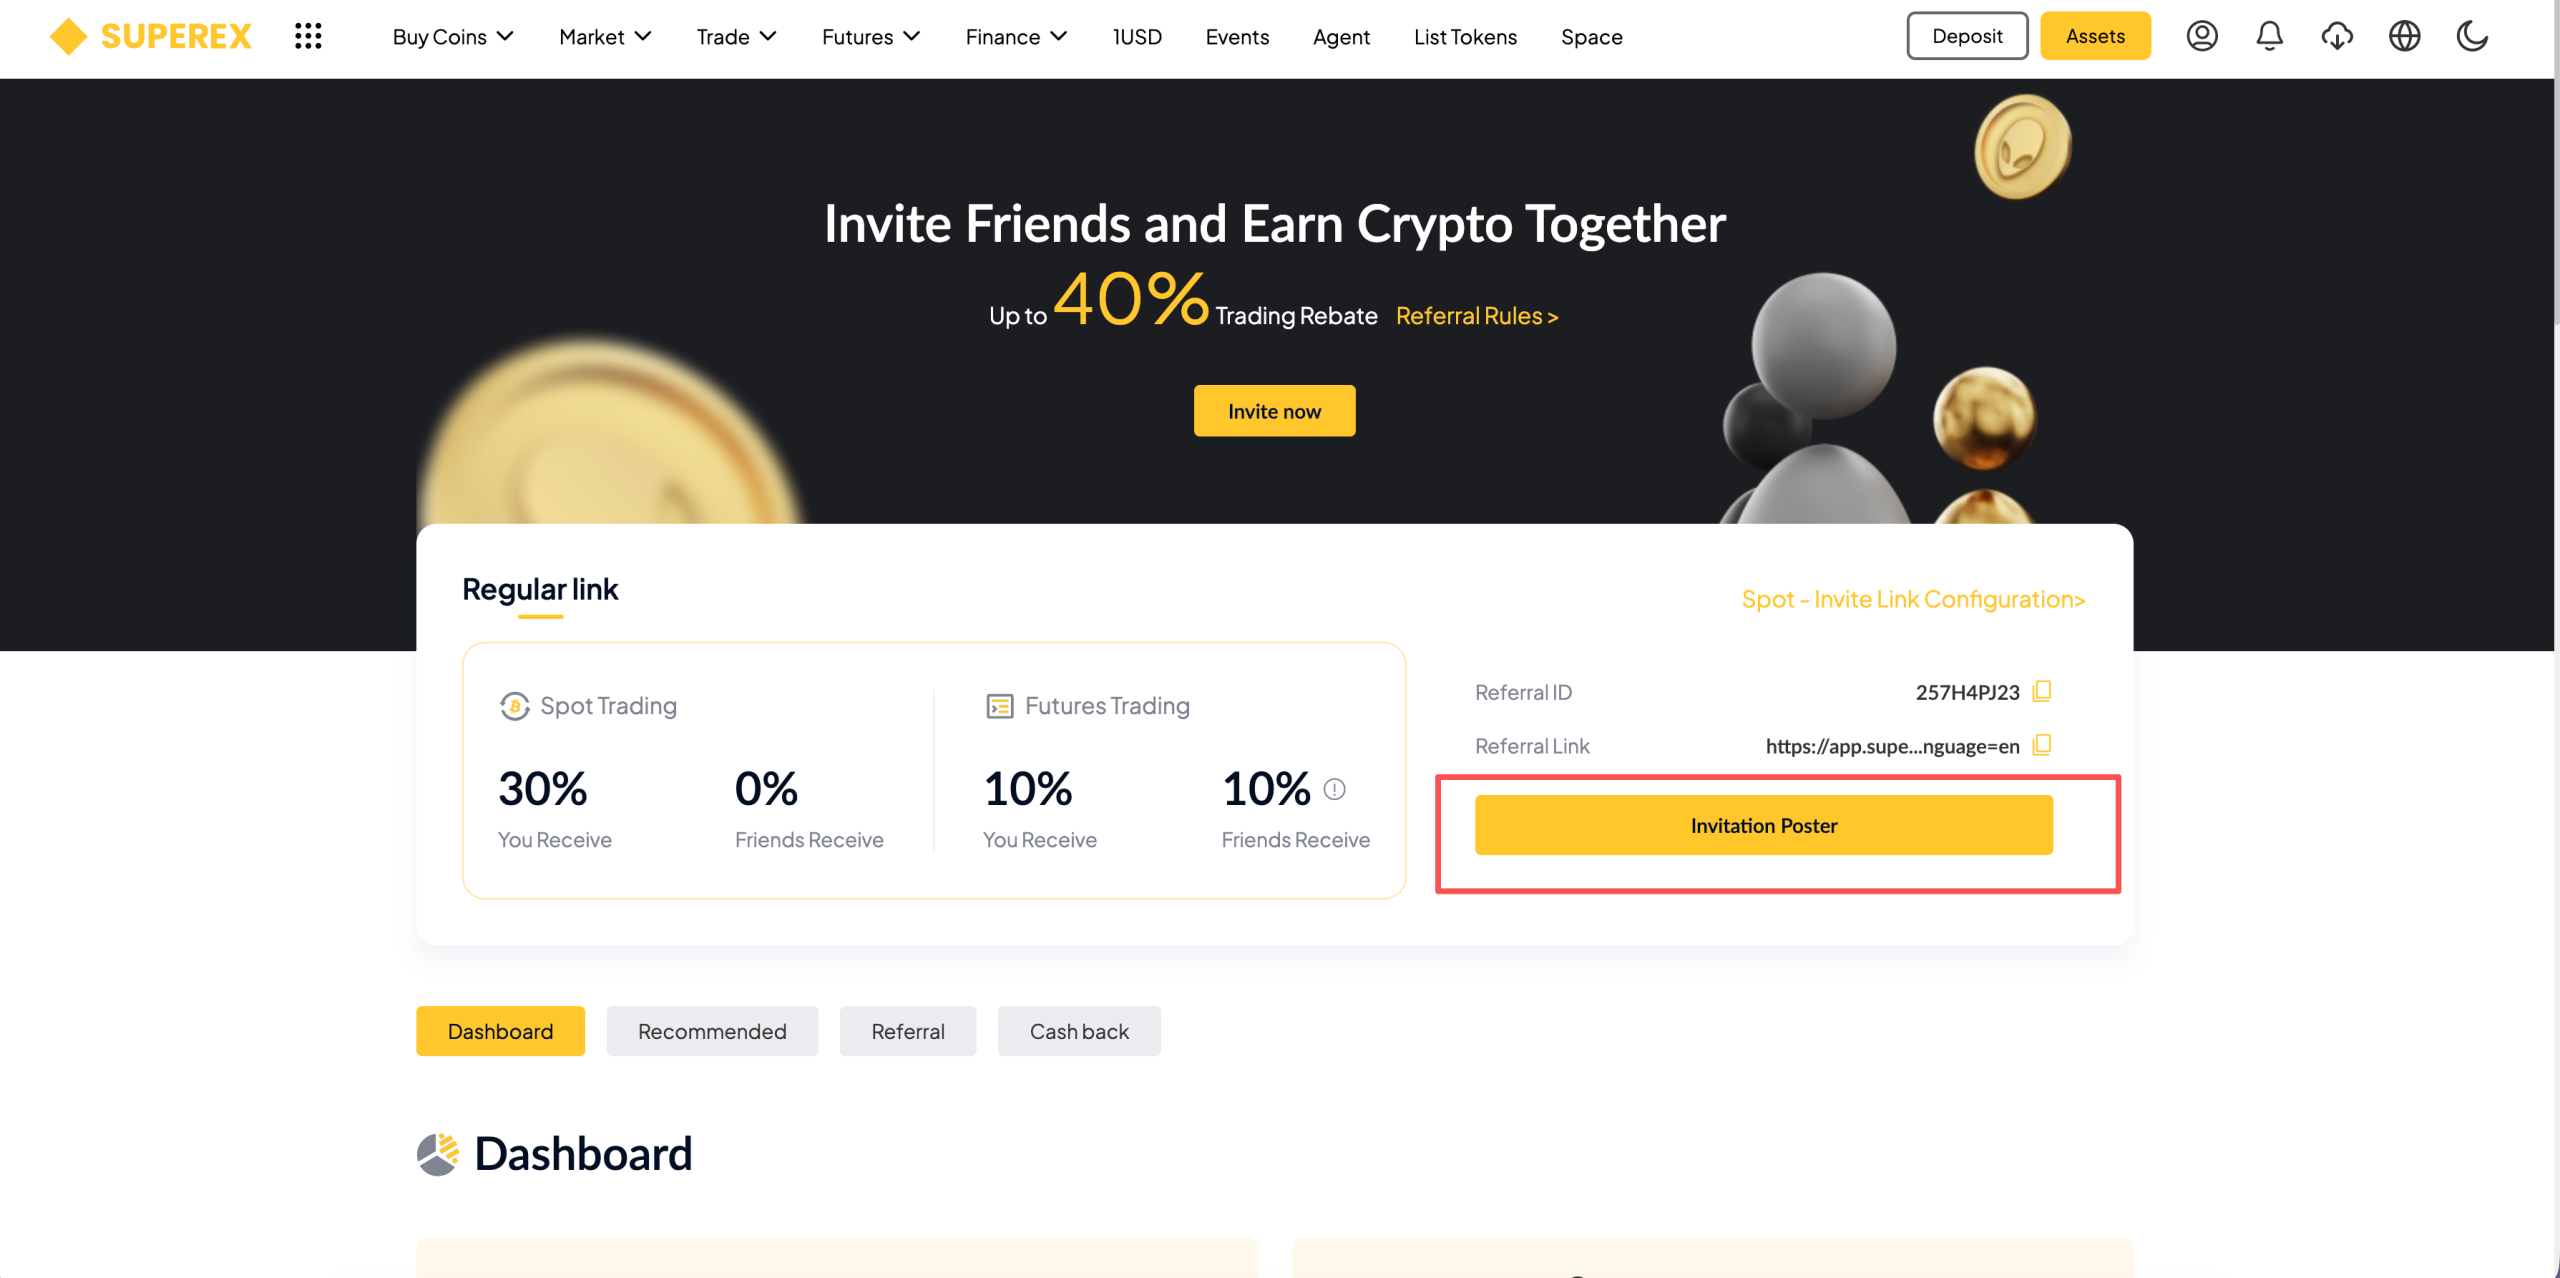Expand the Market dropdown menu

(x=605, y=37)
